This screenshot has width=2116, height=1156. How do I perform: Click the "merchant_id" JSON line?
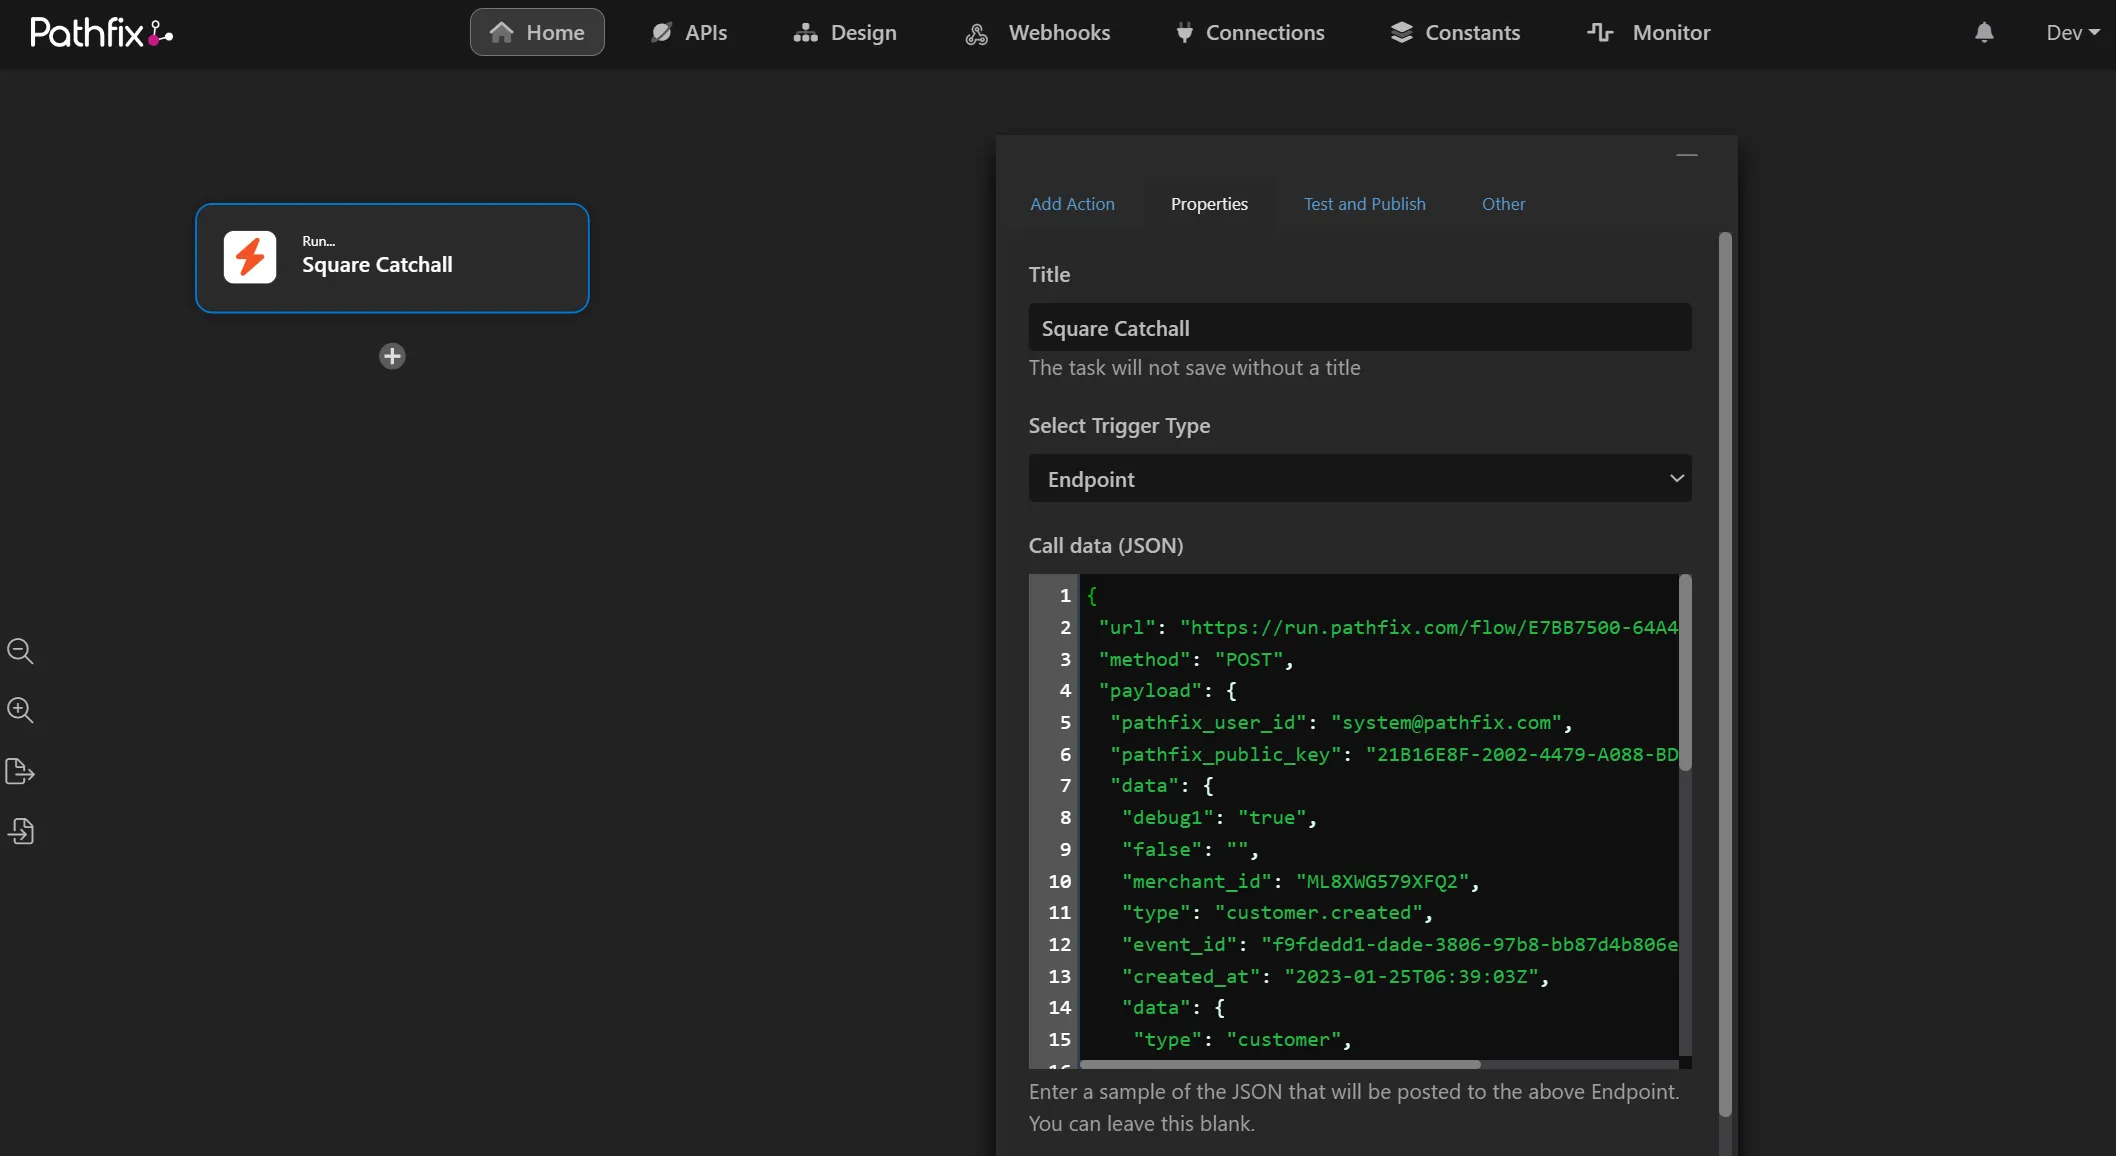[x=1300, y=881]
